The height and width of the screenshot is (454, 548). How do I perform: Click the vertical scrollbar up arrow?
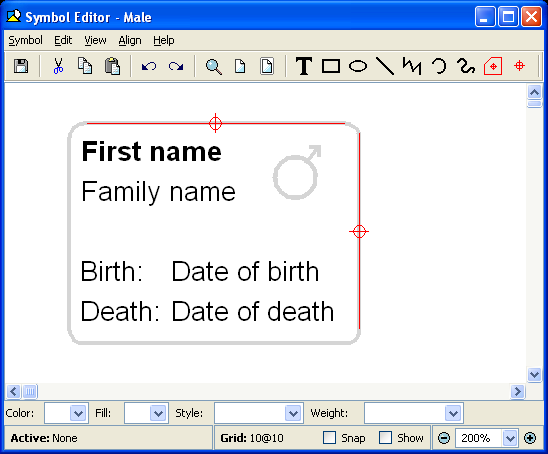[534, 92]
